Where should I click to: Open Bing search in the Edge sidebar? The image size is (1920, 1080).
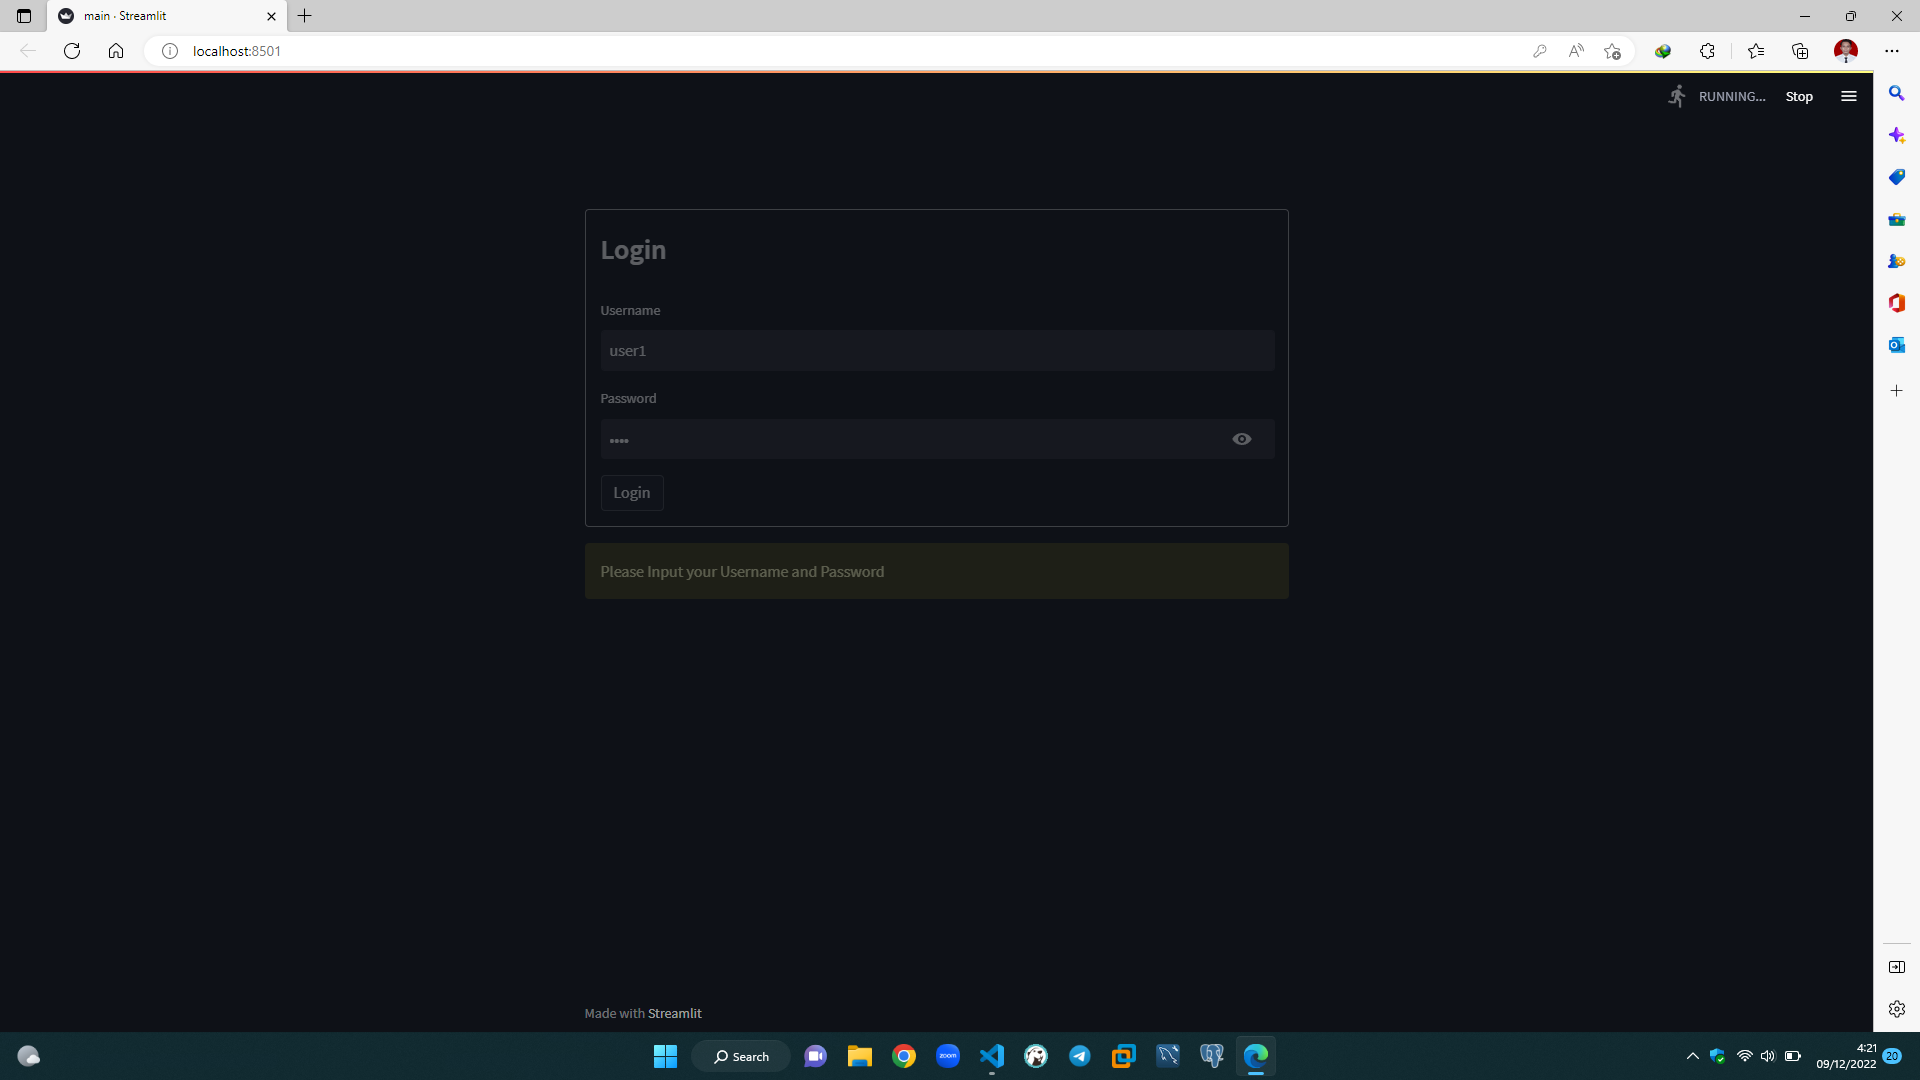[1896, 93]
